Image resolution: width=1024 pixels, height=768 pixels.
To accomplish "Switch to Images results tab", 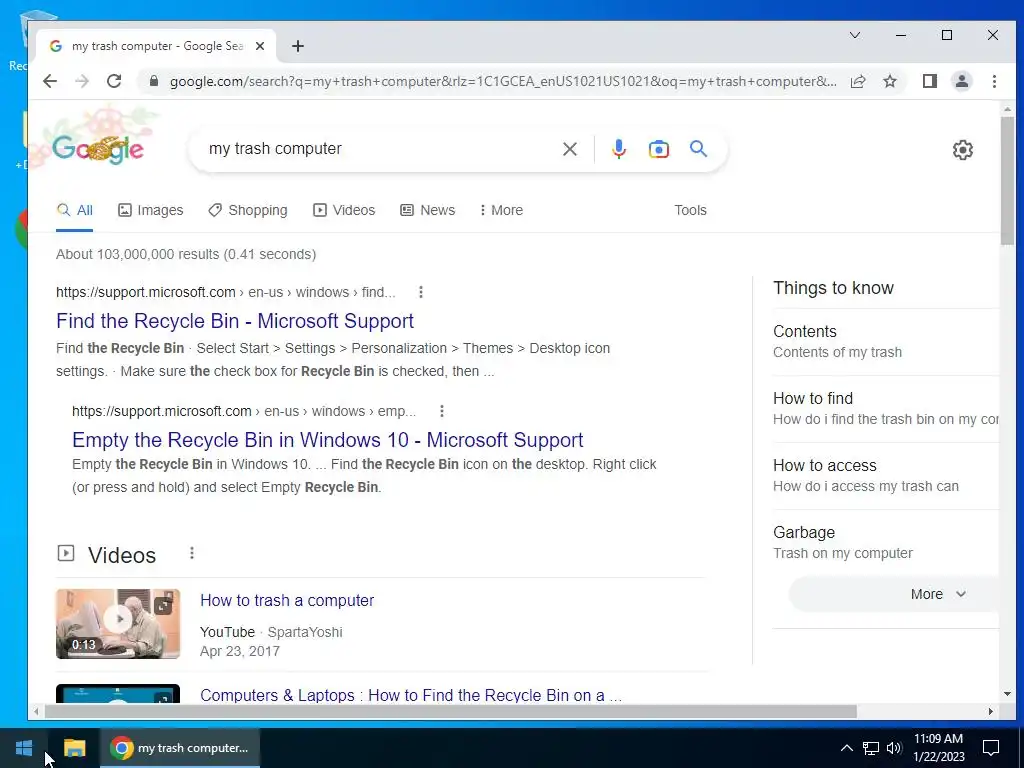I will click(x=151, y=210).
